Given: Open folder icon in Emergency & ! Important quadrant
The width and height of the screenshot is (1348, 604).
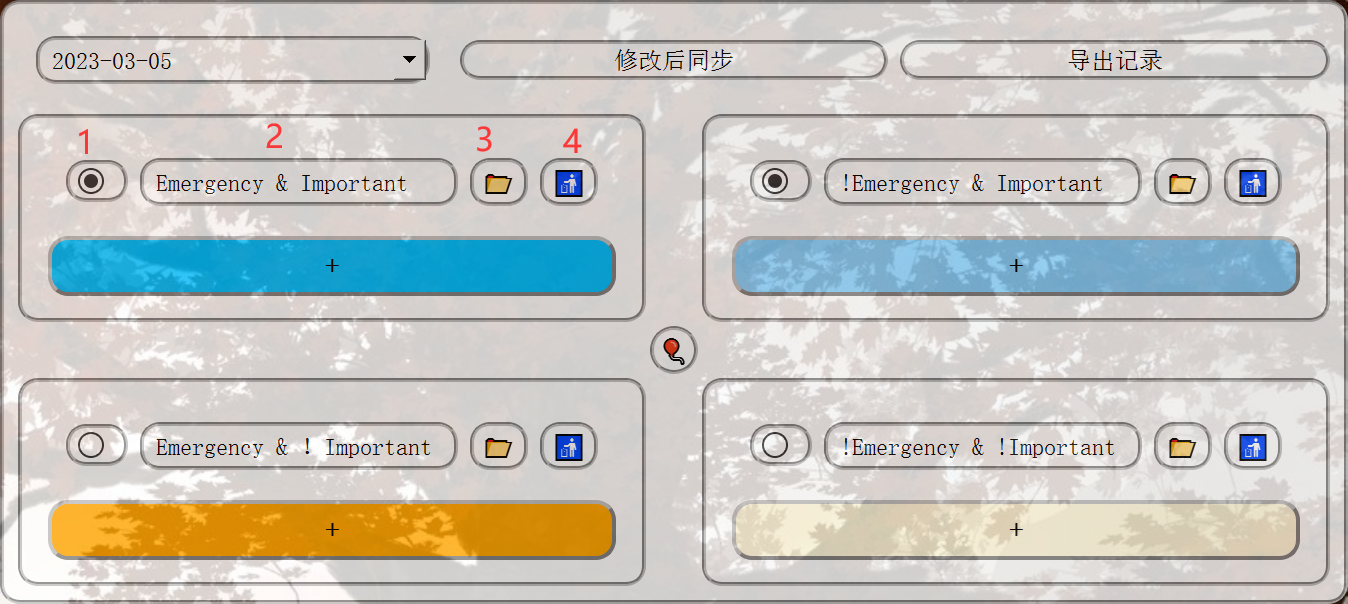Looking at the screenshot, I should point(498,447).
